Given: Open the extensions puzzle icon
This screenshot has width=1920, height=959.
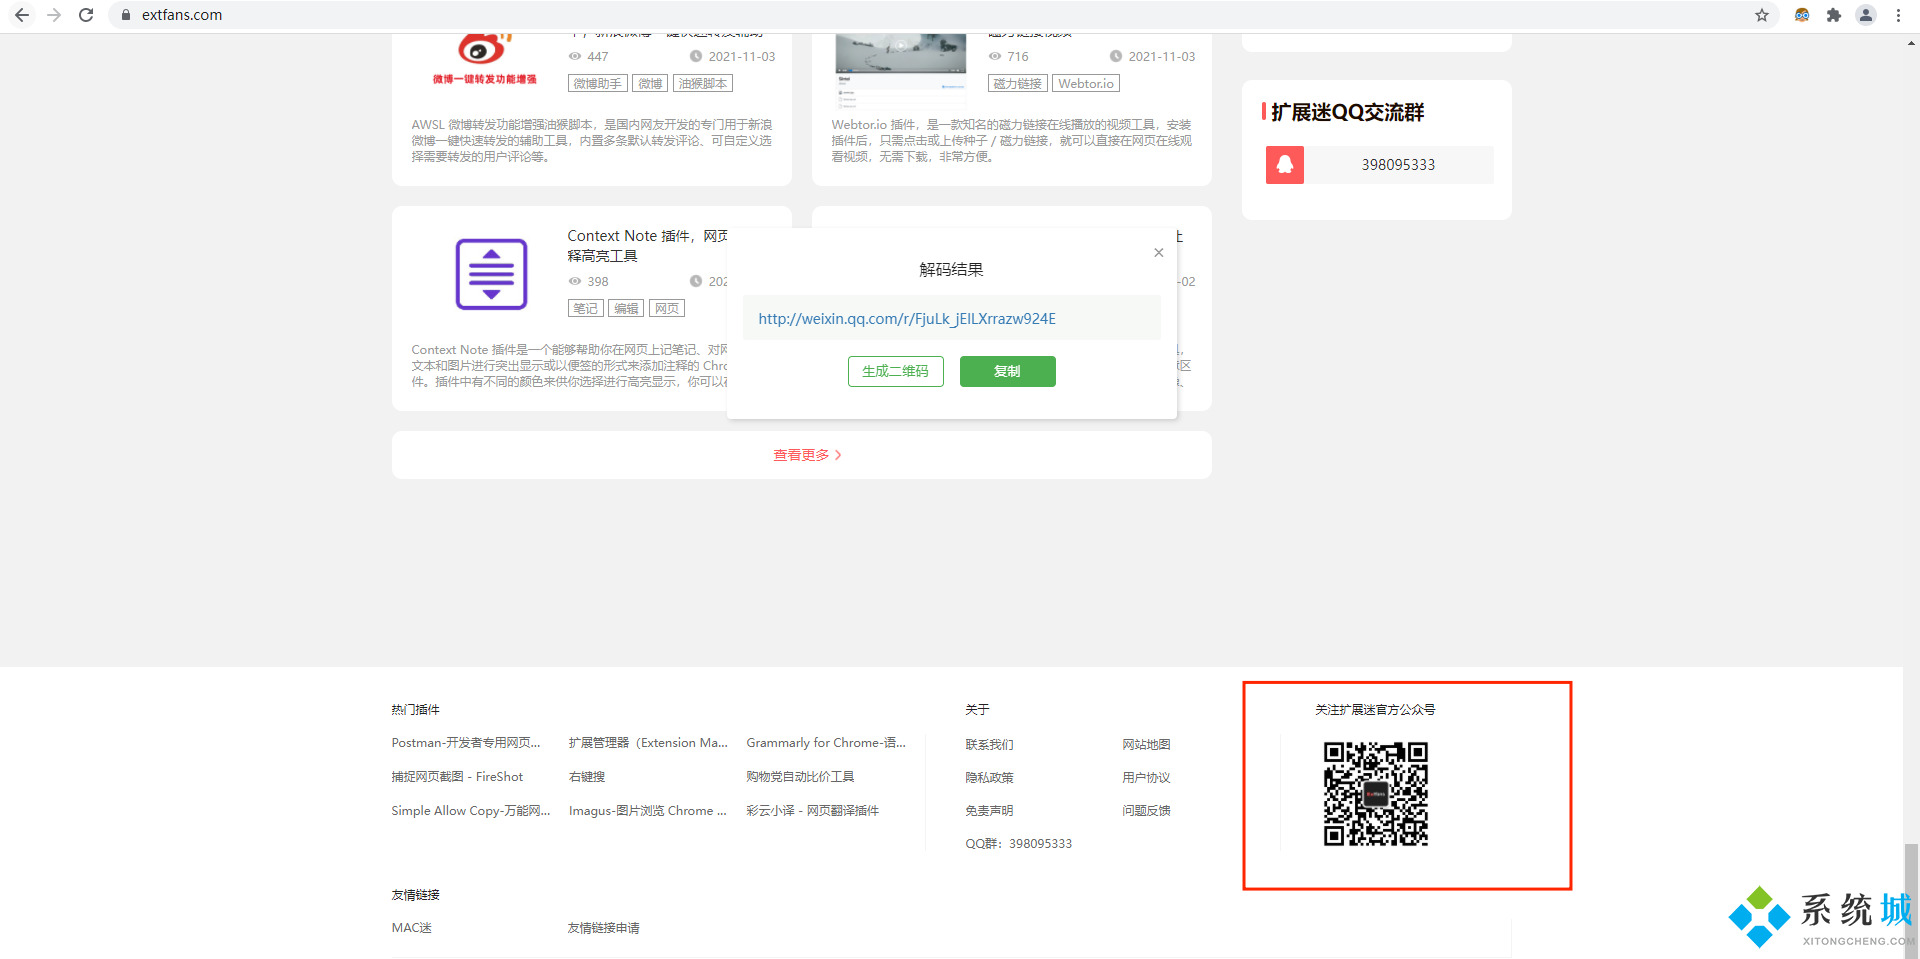Looking at the screenshot, I should [x=1834, y=15].
